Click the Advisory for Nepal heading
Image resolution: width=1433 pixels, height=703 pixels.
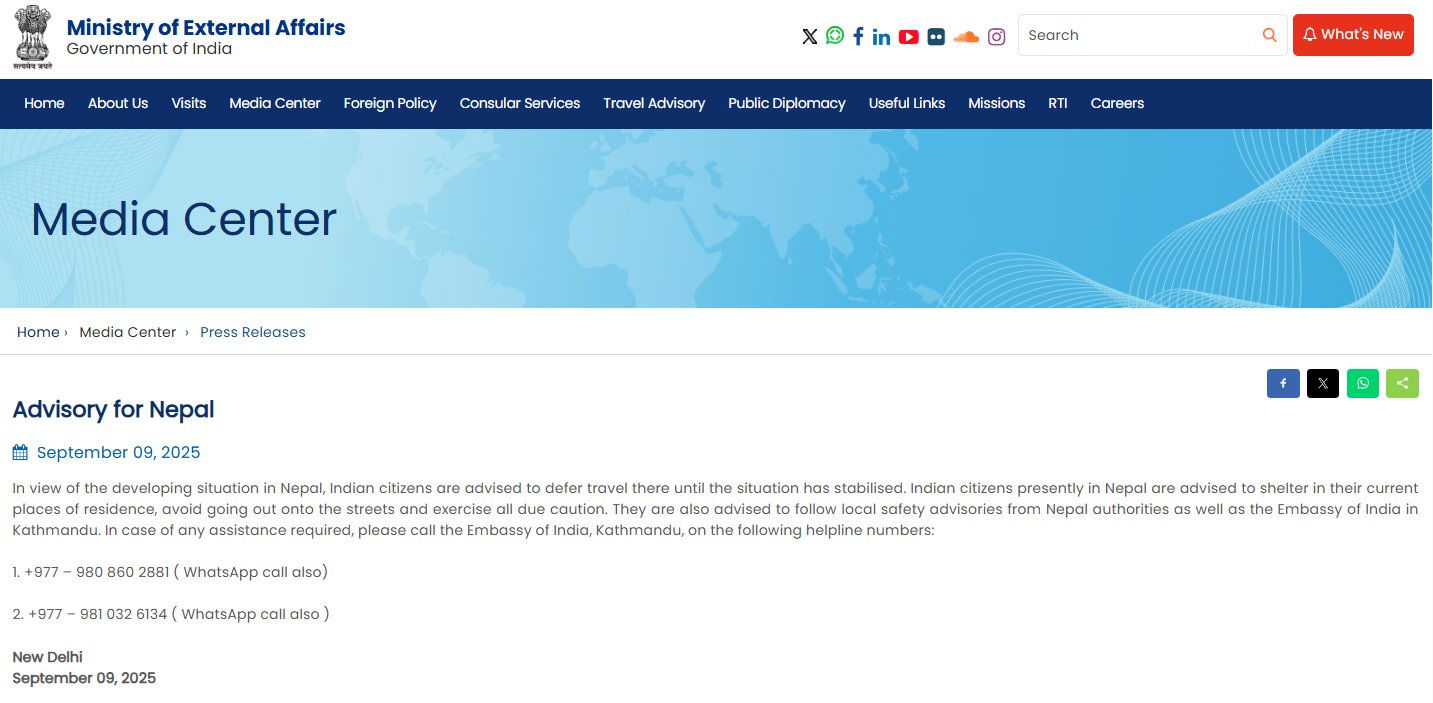(113, 409)
